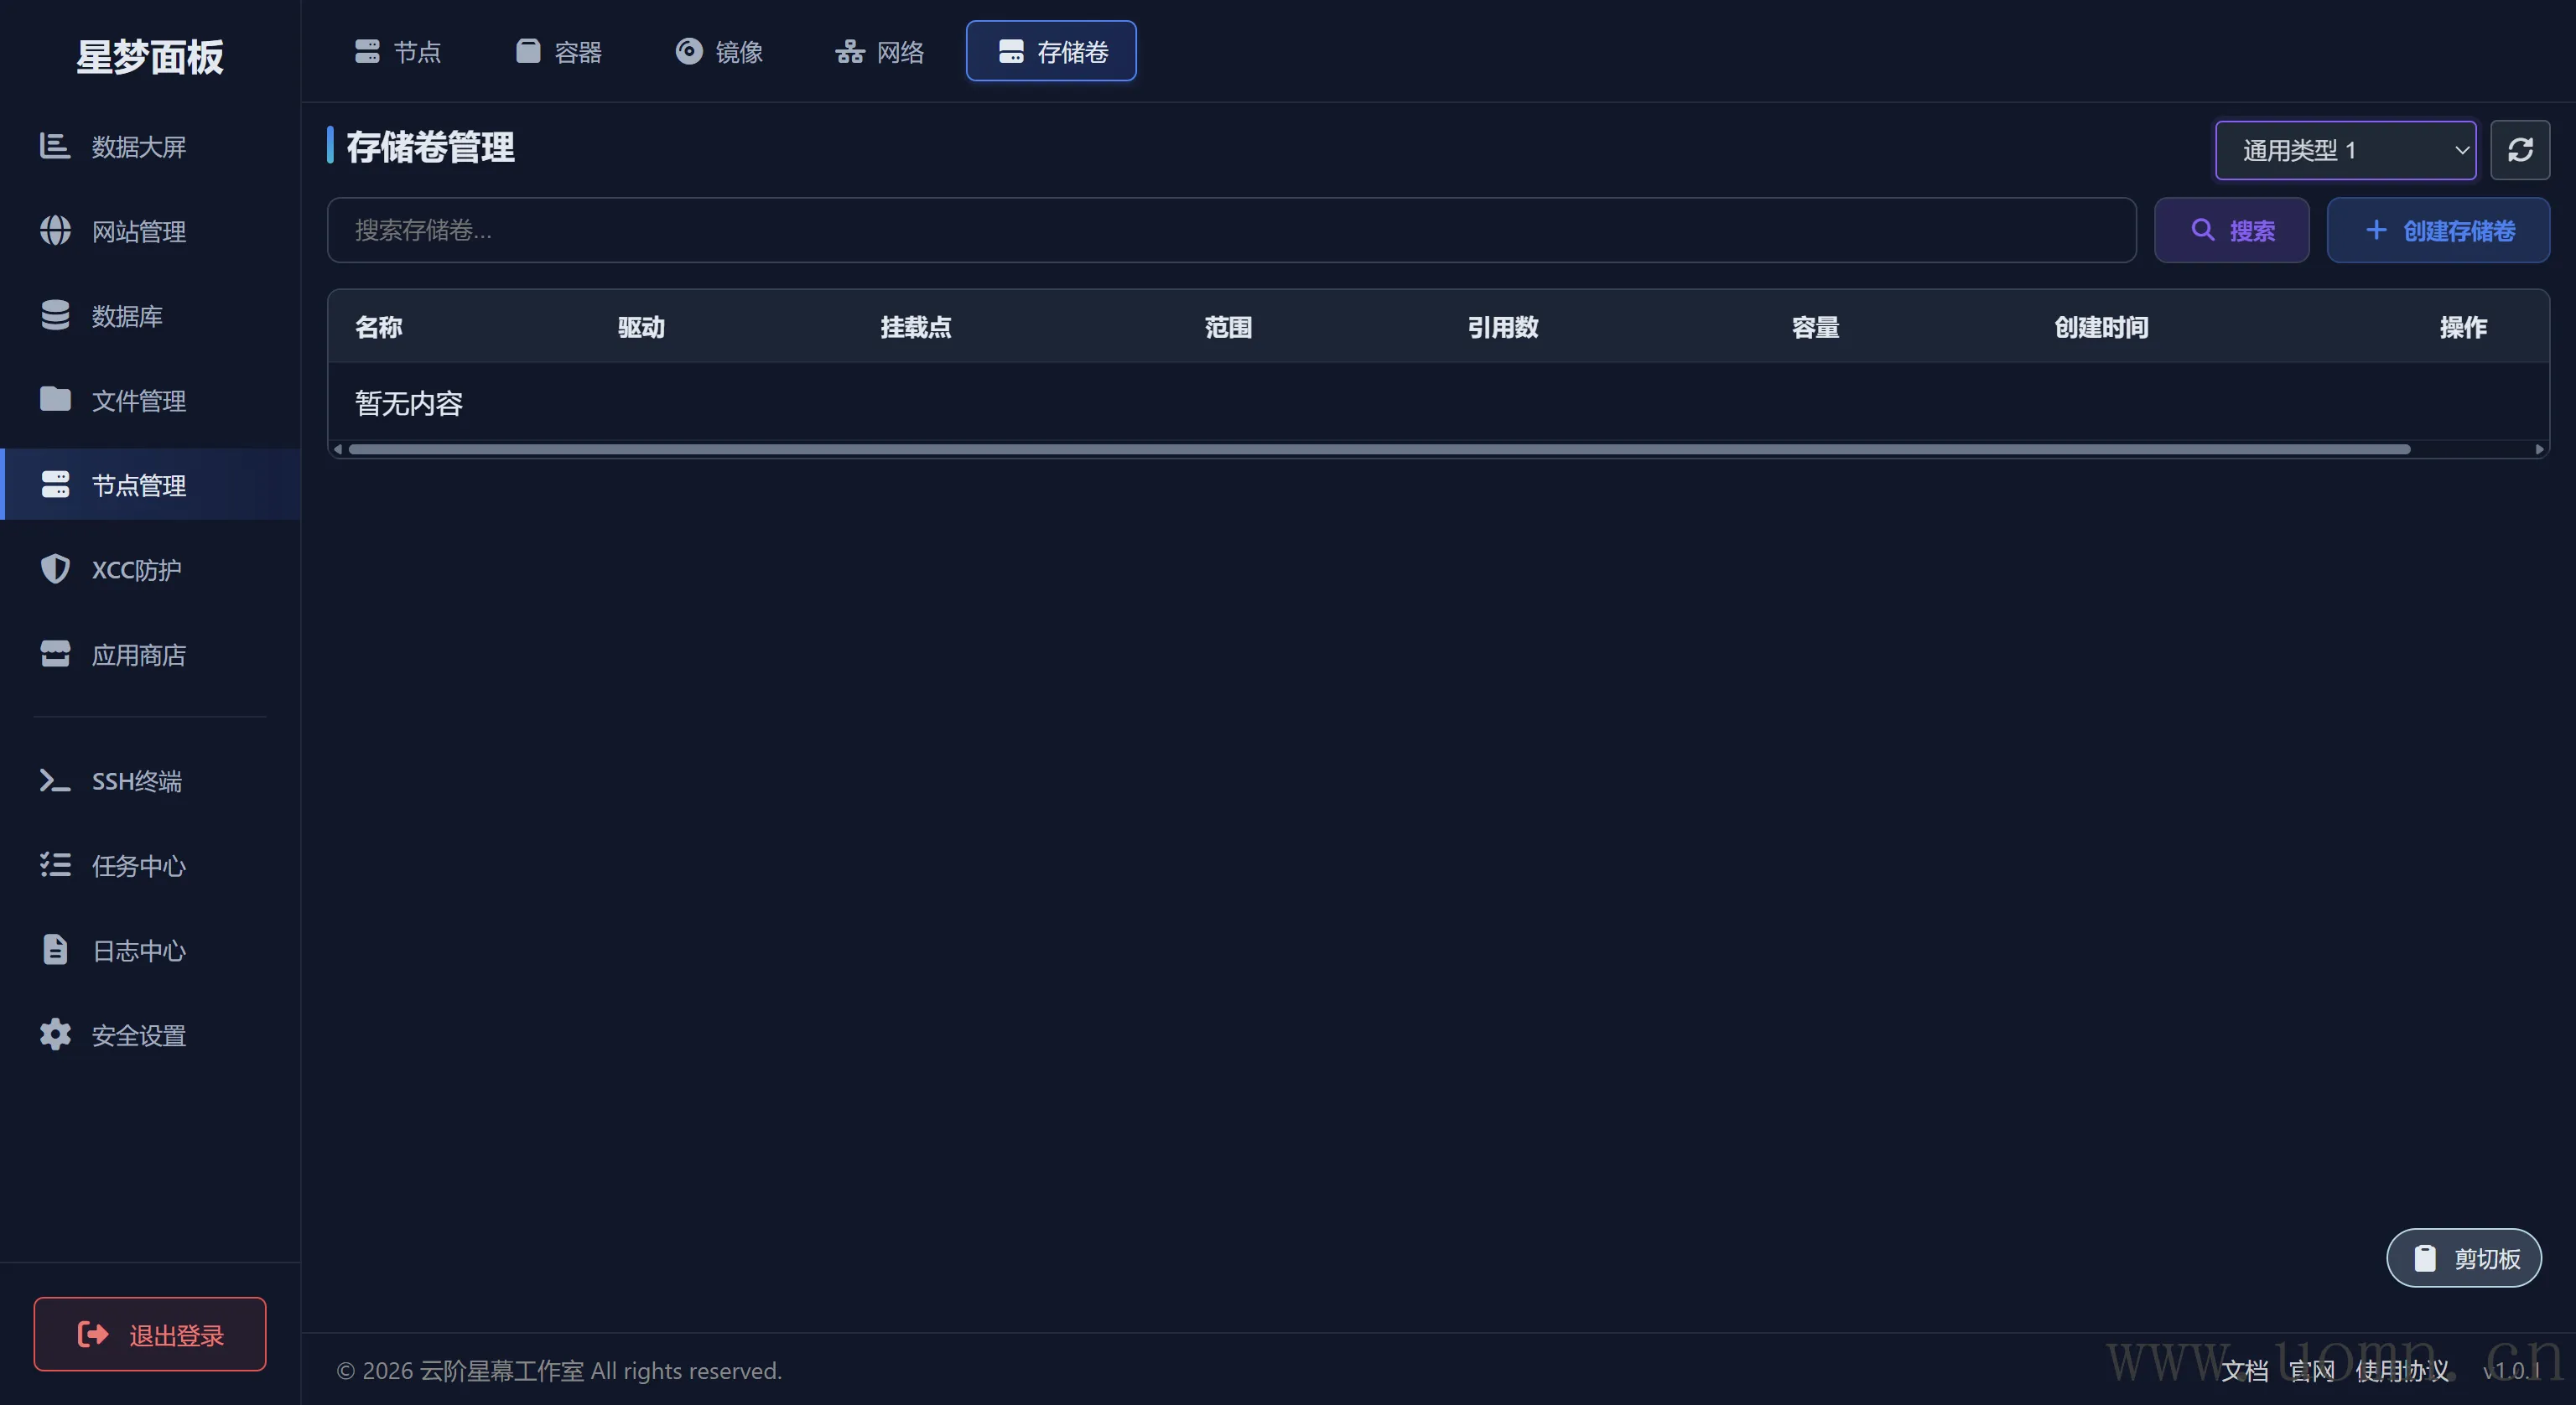Focus the 搜索存储卷 search field
2576x1405 pixels.
[1230, 231]
